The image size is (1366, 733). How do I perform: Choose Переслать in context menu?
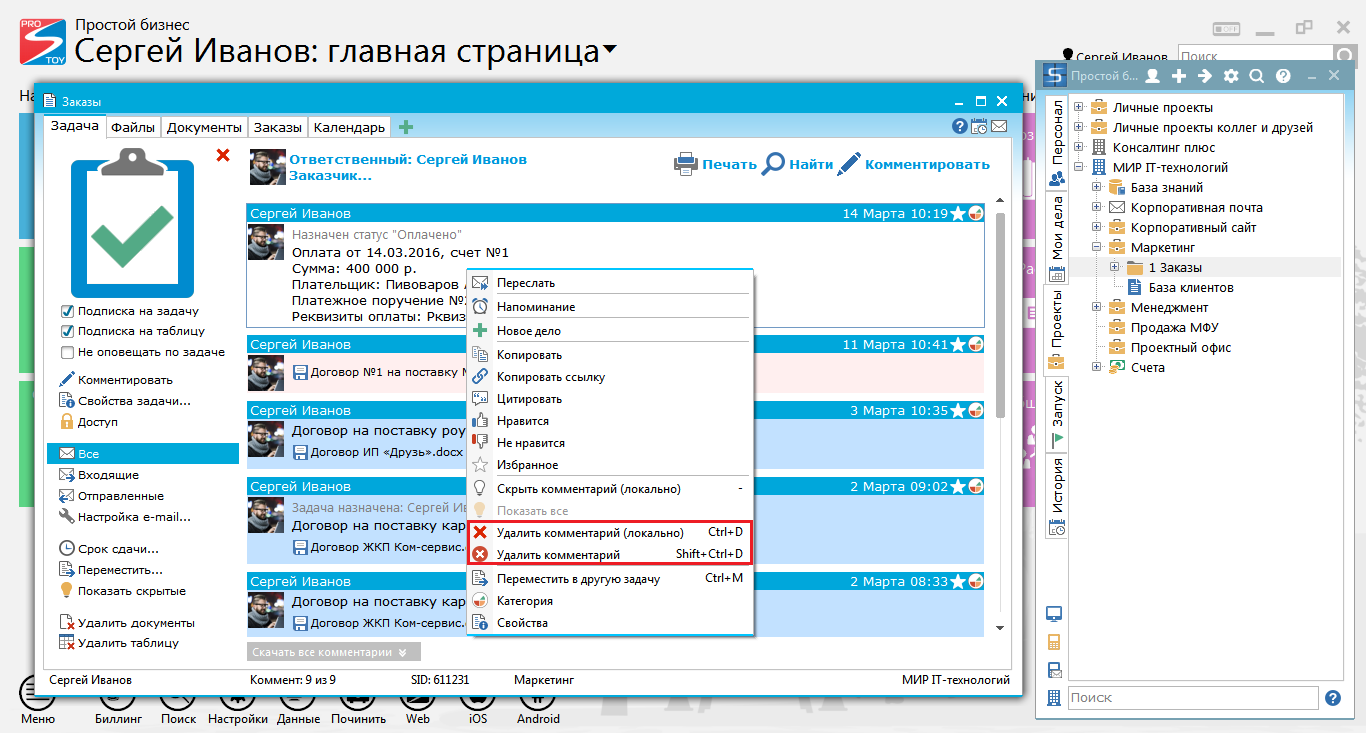click(609, 283)
